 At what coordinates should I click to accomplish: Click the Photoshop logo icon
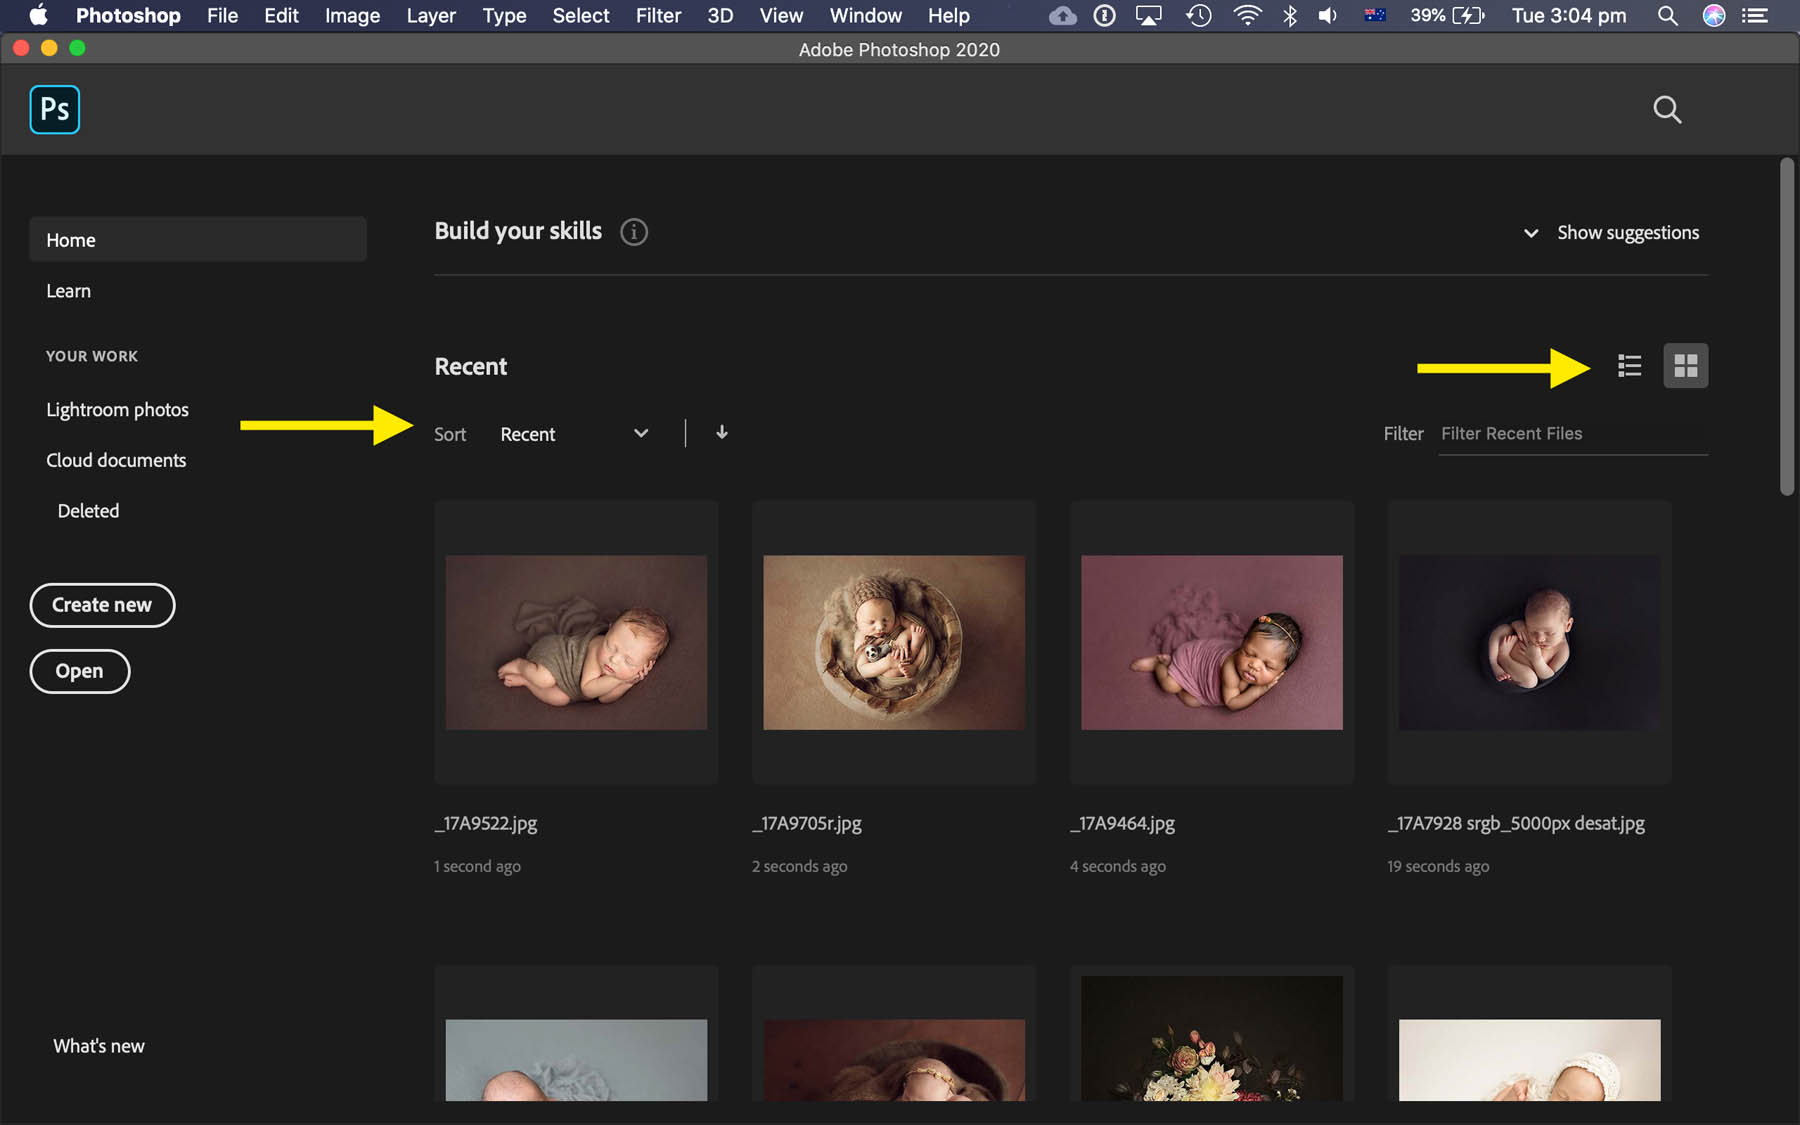pos(54,109)
